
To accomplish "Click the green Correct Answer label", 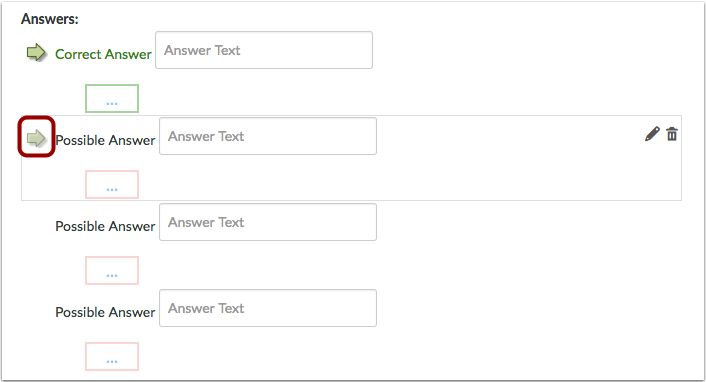I will point(103,54).
